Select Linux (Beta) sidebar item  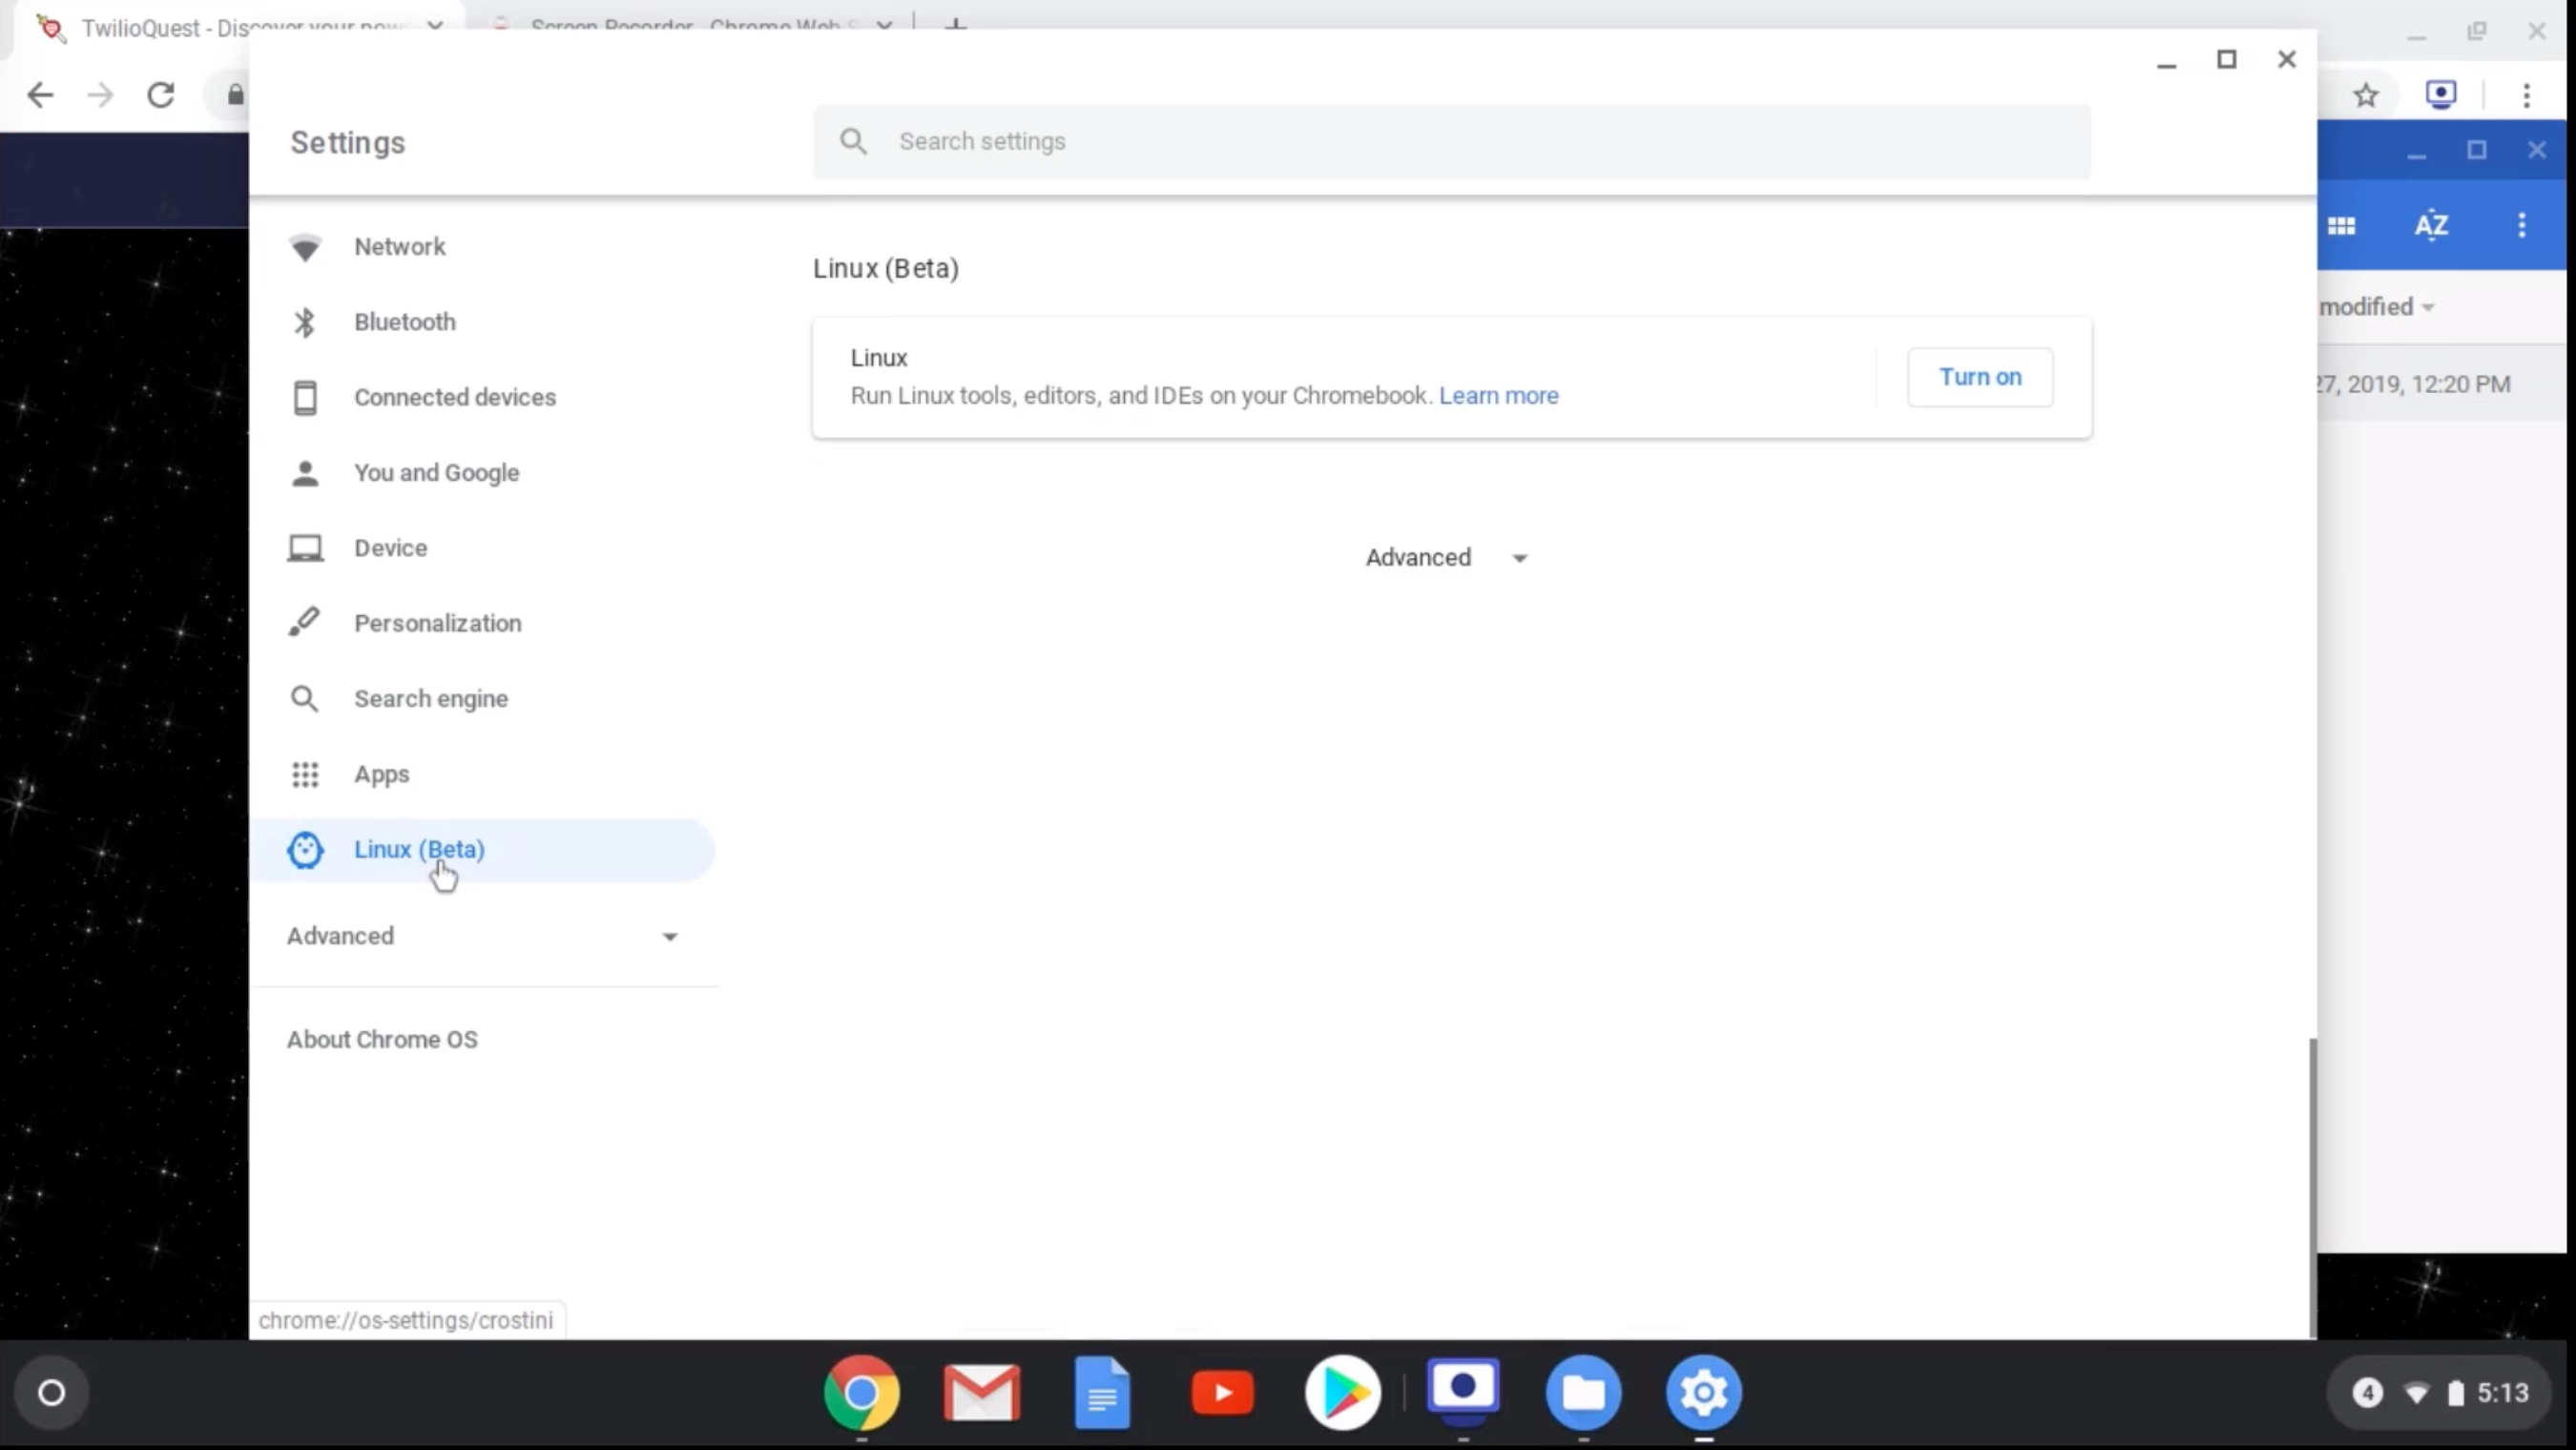[x=419, y=849]
